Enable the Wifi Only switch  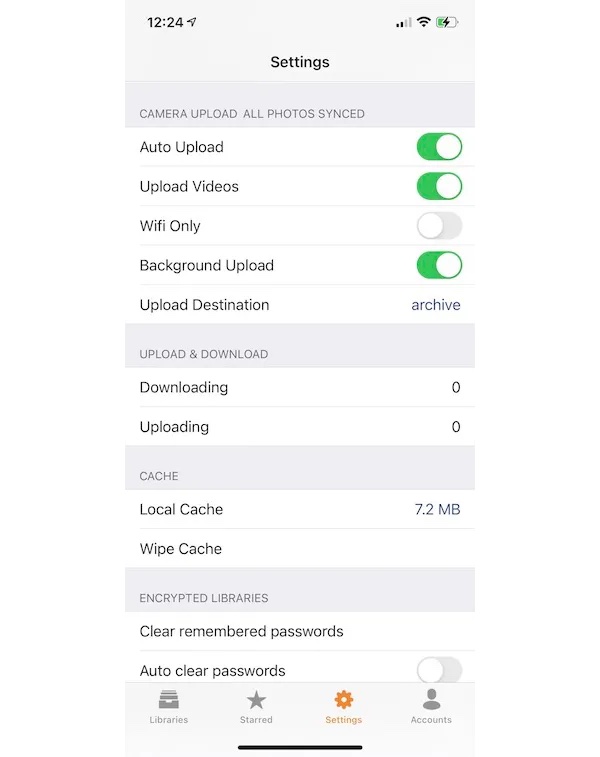[439, 226]
